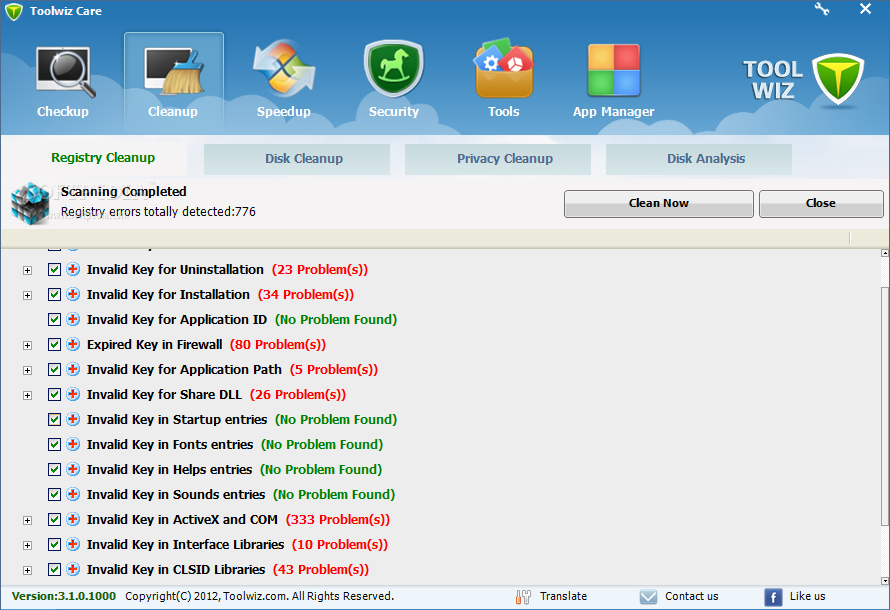The width and height of the screenshot is (890, 610).
Task: Switch to Registry Cleanup tab
Action: pos(103,158)
